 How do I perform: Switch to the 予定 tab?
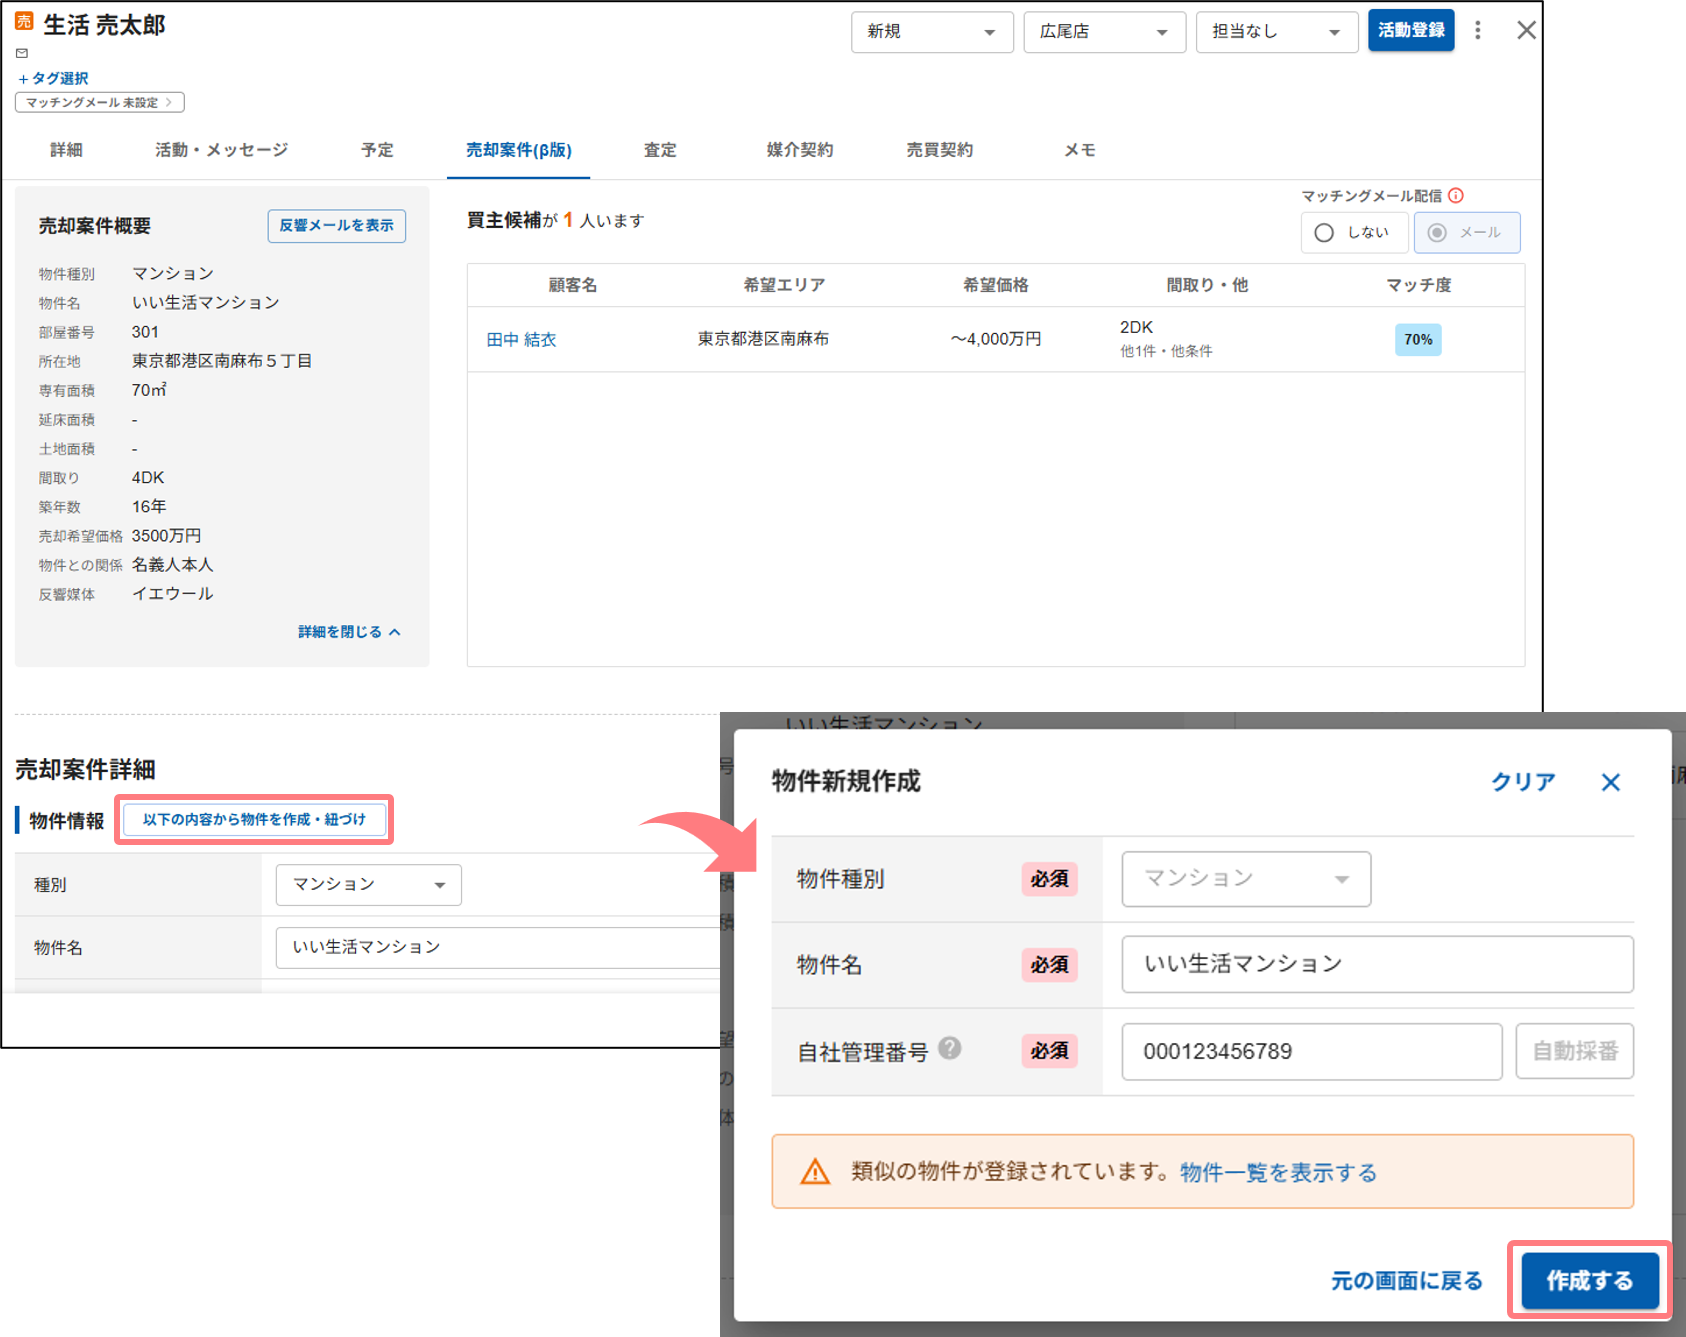(377, 150)
